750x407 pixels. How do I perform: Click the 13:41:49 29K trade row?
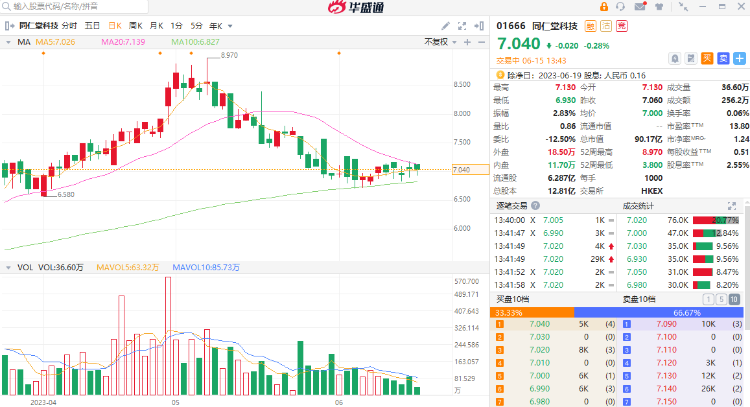pyautogui.click(x=554, y=259)
